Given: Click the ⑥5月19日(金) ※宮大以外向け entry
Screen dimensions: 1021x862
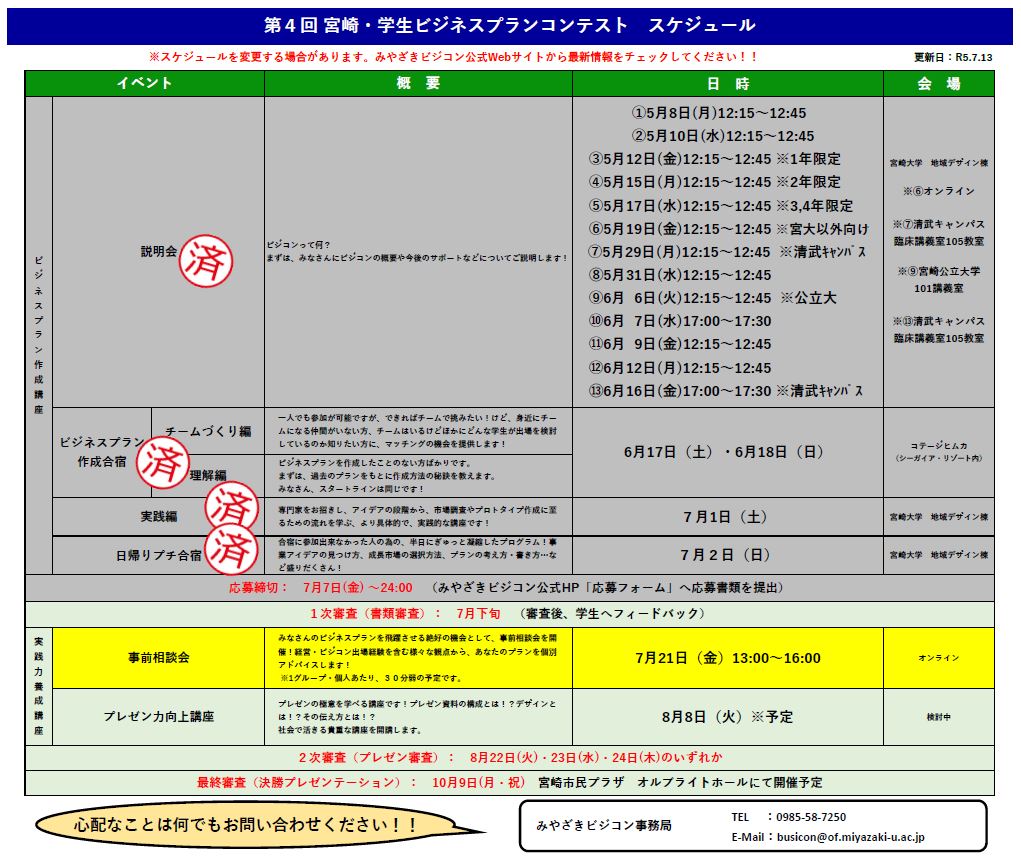Looking at the screenshot, I should pos(729,229).
